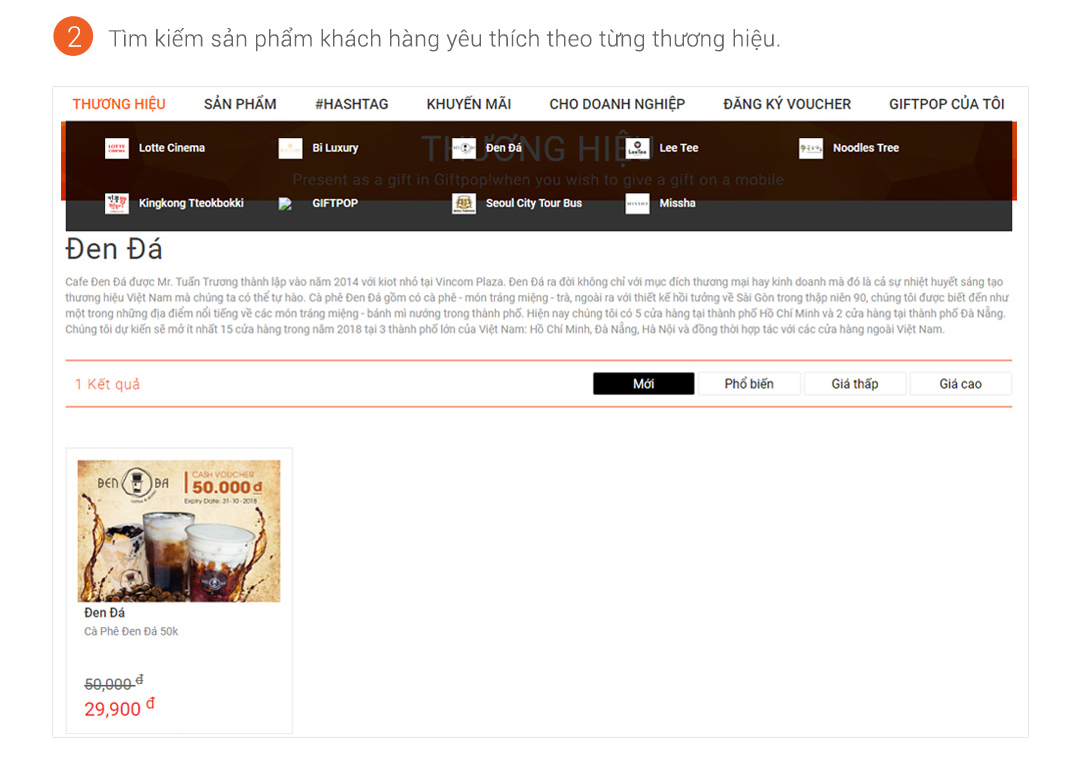
Task: Select Seoul City Tour Bus link
Action: (534, 203)
